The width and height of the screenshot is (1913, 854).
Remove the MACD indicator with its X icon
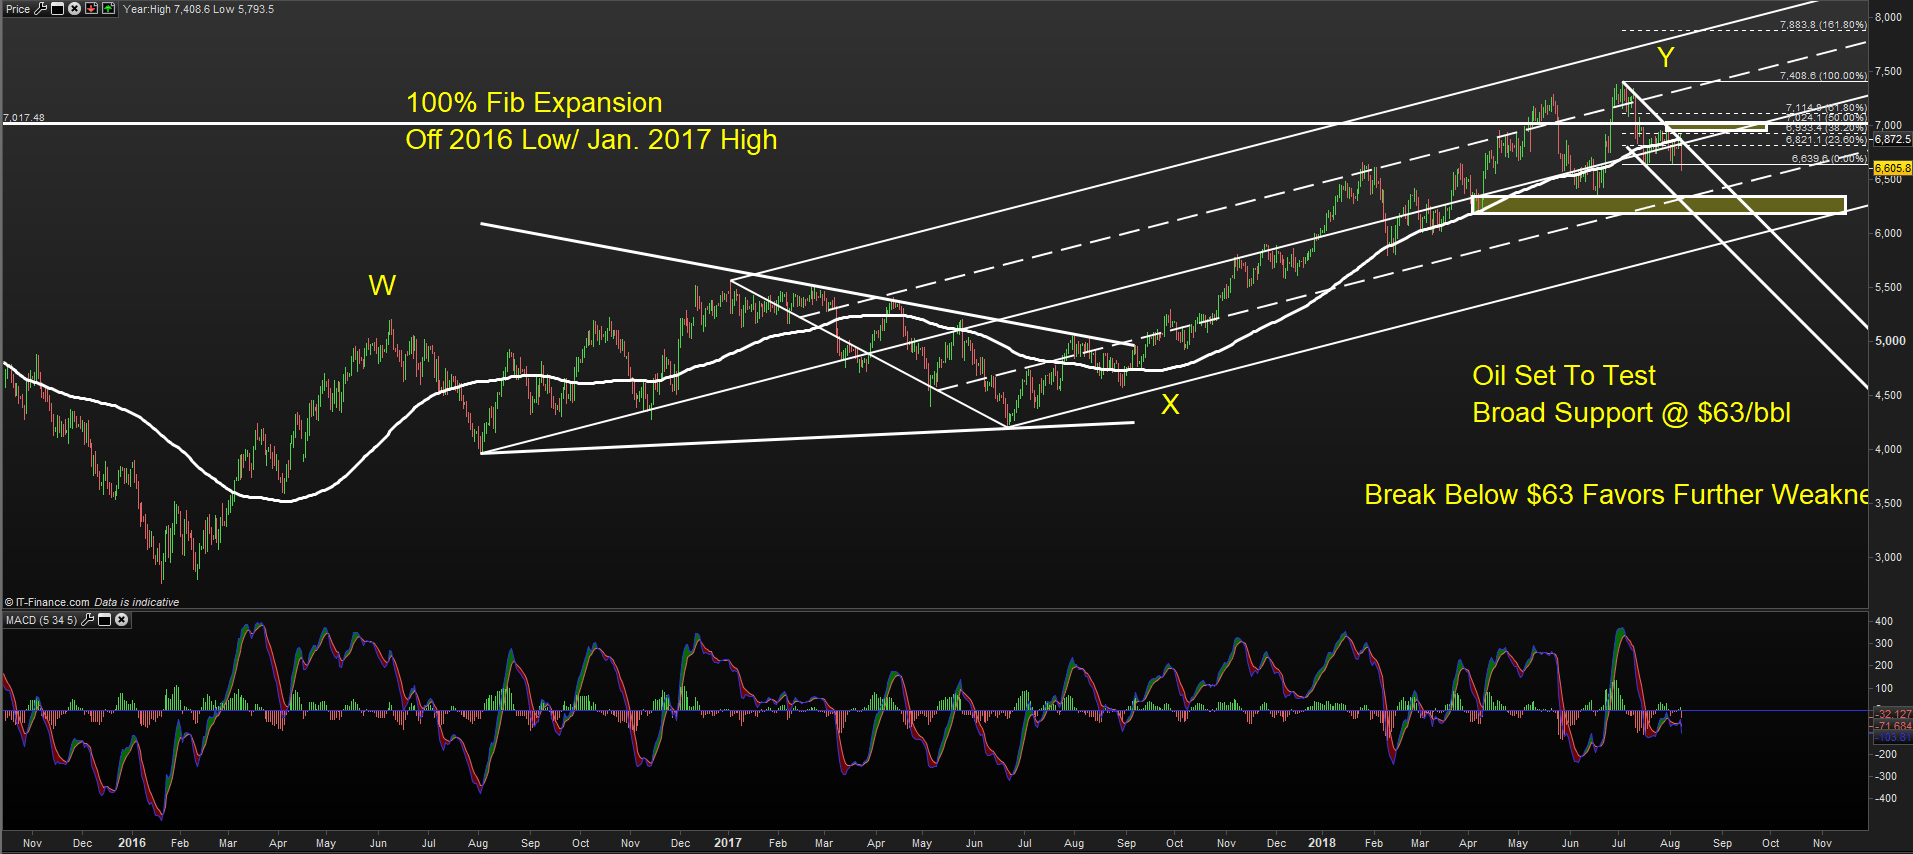pos(121,620)
